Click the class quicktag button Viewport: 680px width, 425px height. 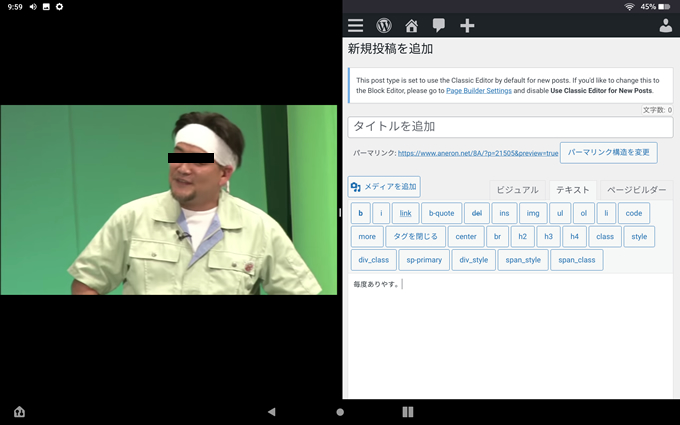click(605, 236)
